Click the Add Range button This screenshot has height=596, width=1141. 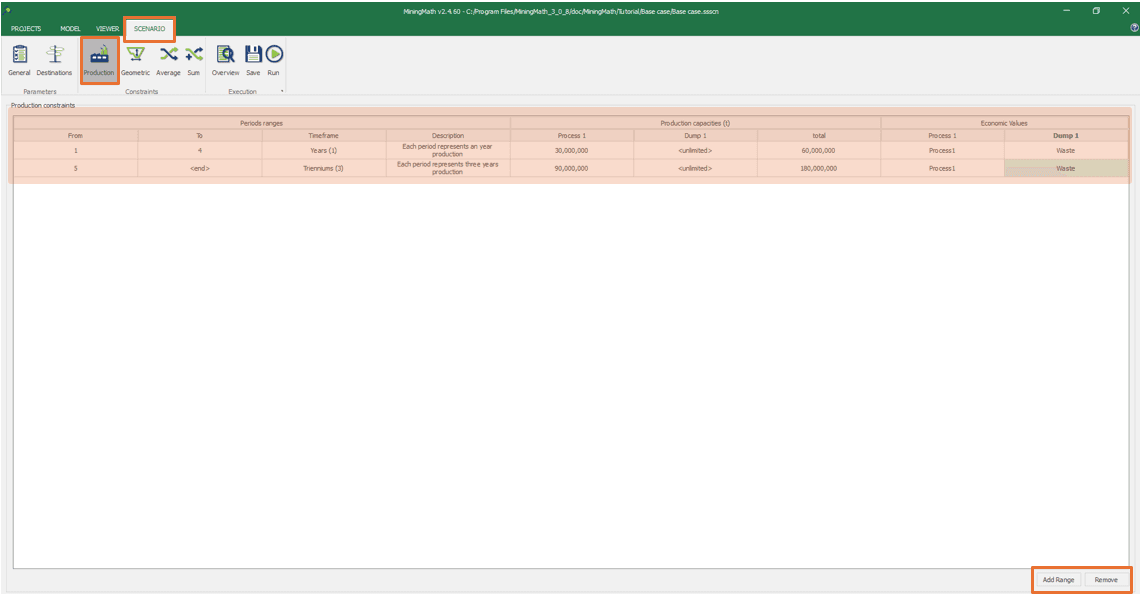click(x=1057, y=580)
